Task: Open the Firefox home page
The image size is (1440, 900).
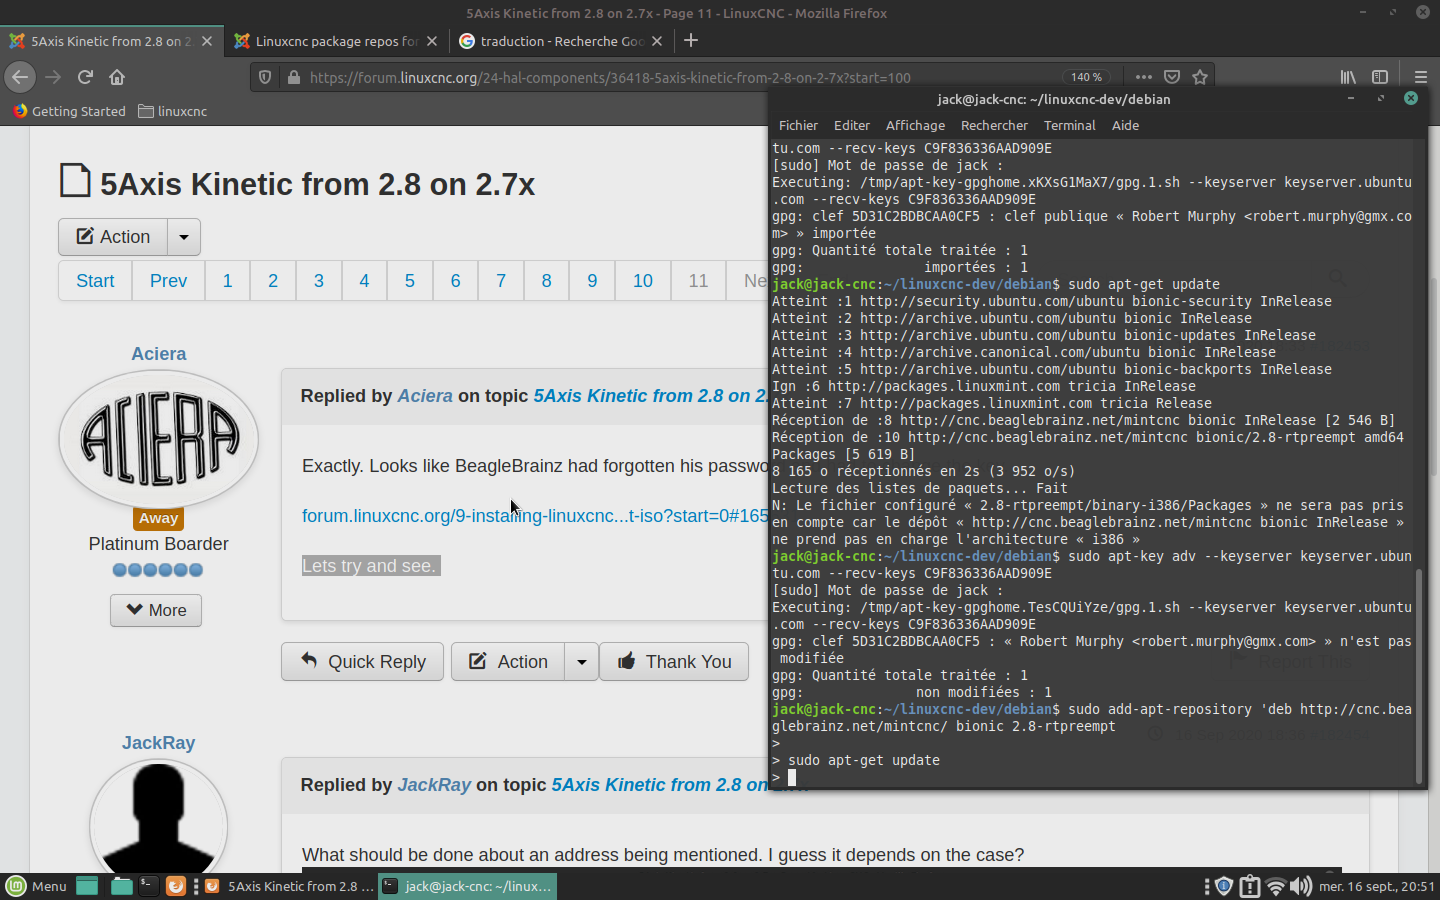Action: 117,77
